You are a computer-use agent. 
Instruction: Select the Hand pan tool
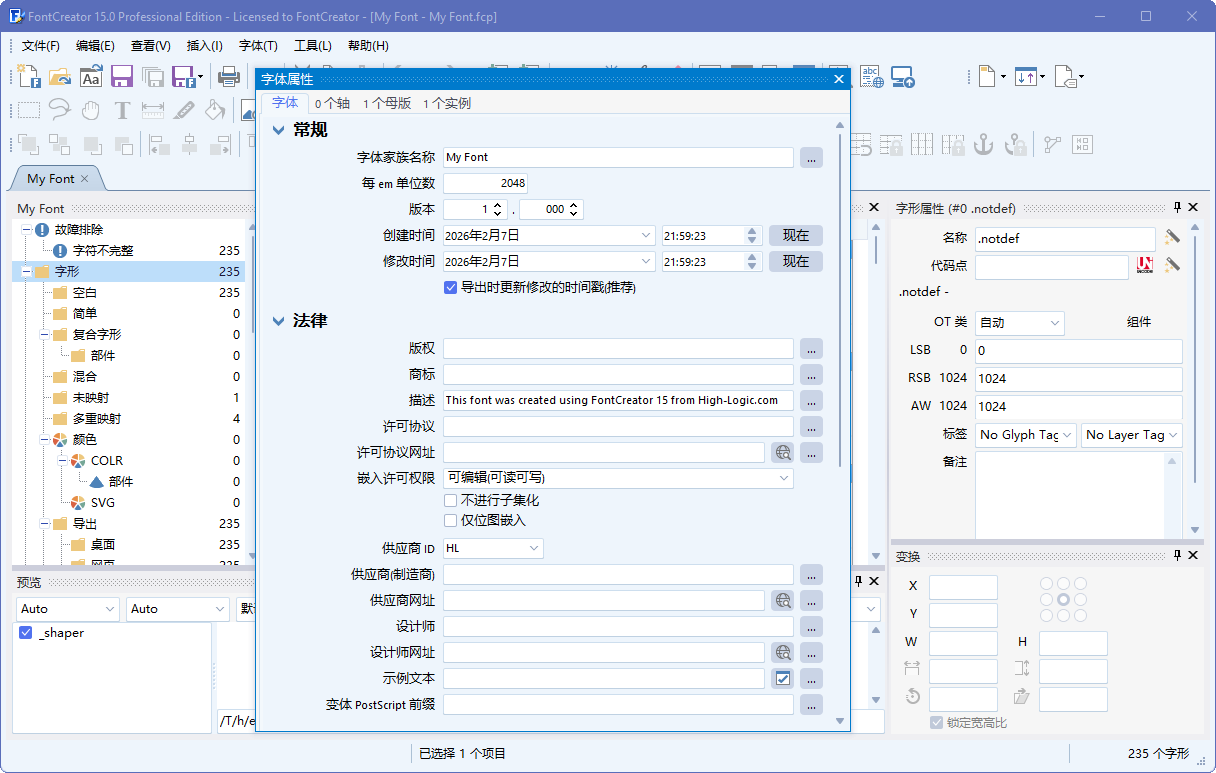pos(89,110)
